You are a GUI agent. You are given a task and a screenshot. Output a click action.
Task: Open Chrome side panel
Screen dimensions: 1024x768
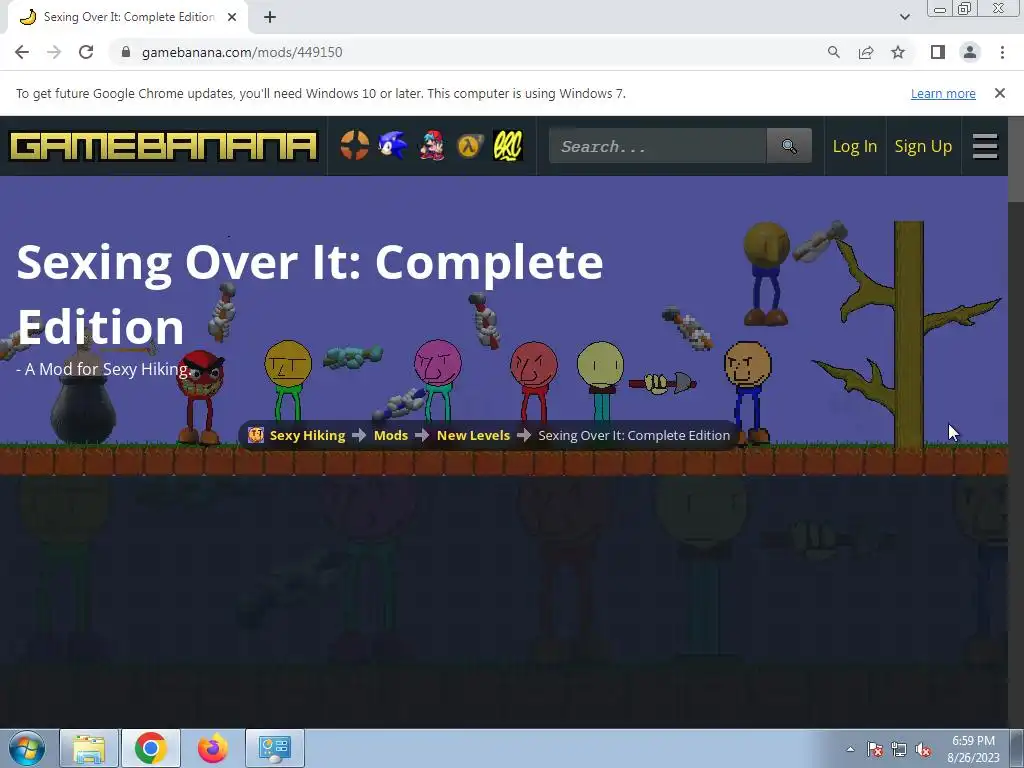(x=938, y=52)
